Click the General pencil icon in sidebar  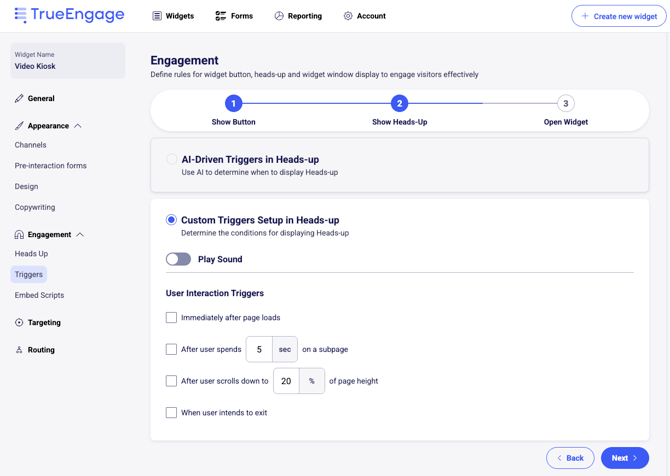(x=19, y=99)
